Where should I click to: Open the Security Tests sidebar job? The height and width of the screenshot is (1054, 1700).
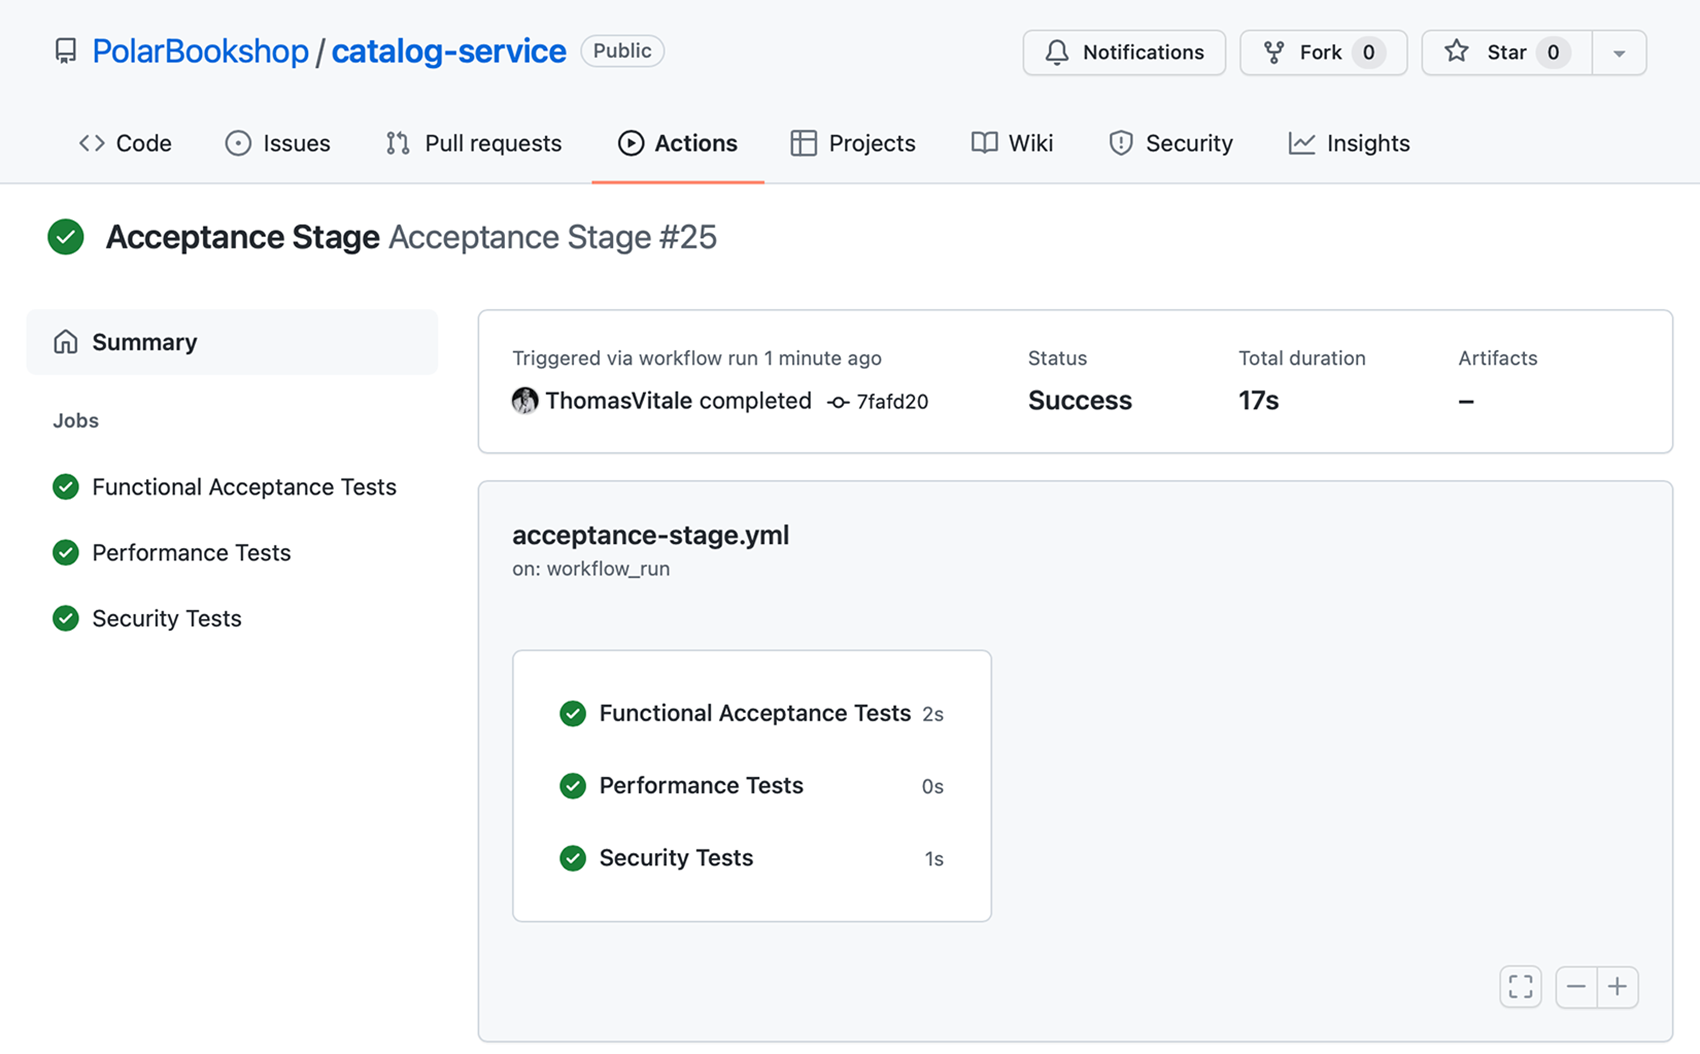tap(167, 619)
